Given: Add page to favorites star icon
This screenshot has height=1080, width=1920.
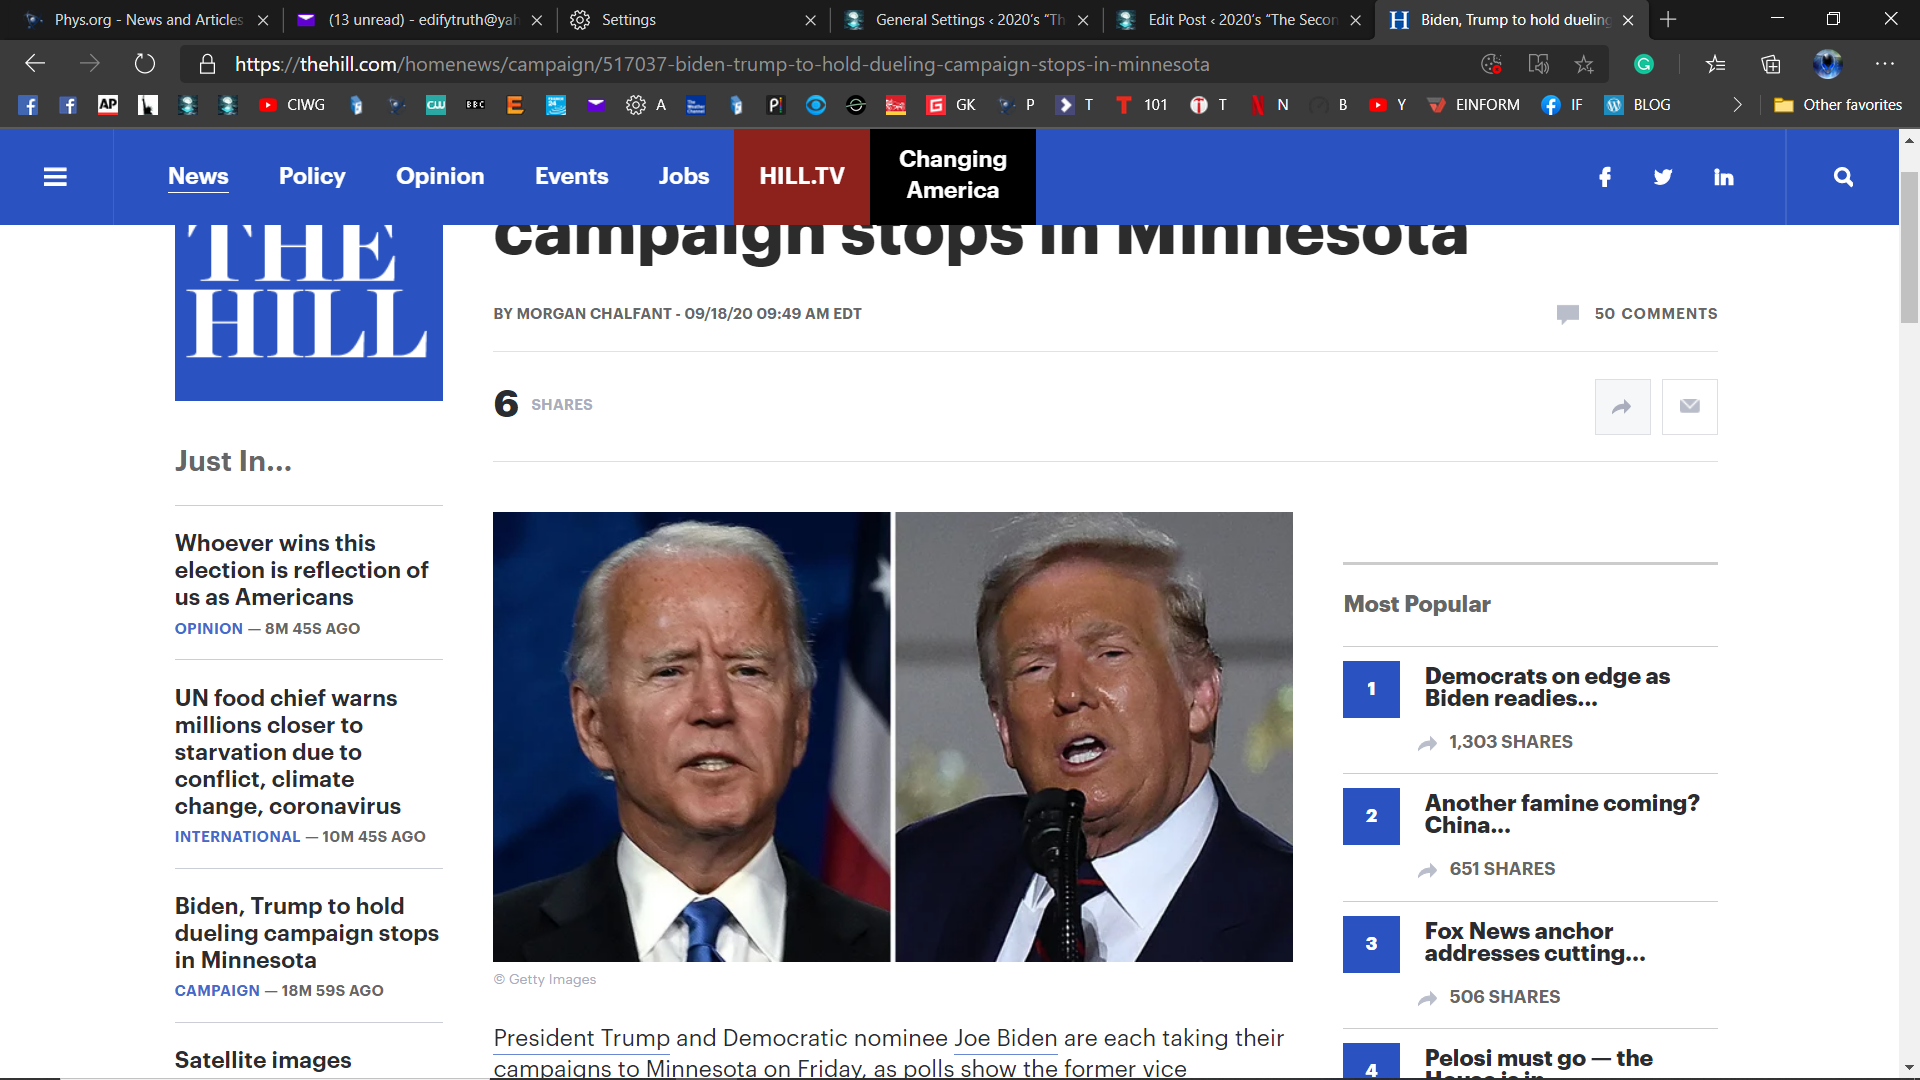Looking at the screenshot, I should click(x=1584, y=64).
